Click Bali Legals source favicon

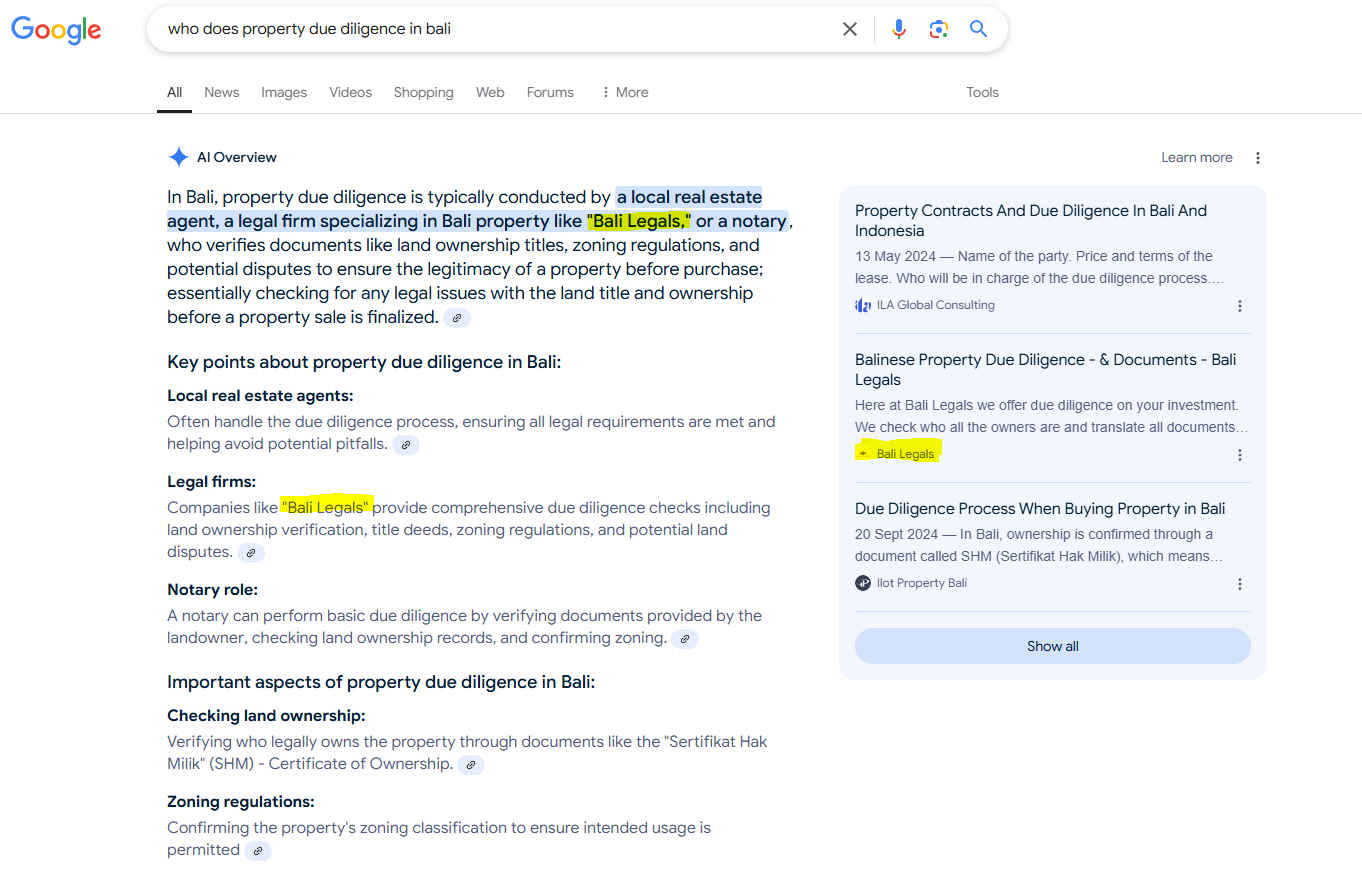[863, 454]
